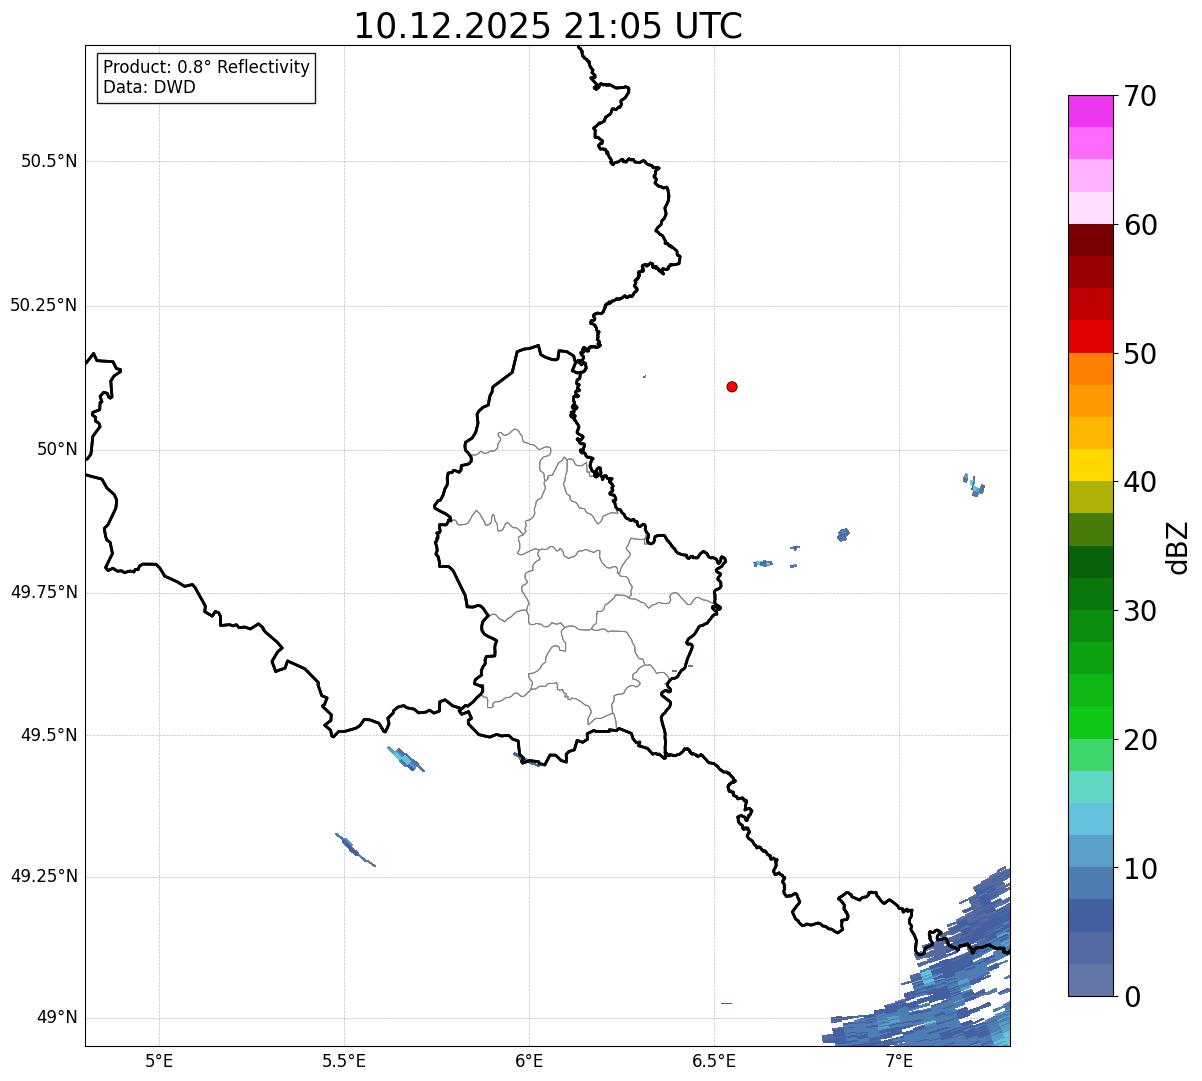Image resolution: width=1202 pixels, height=1081 pixels.
Task: Click the "Product: 0.8° Reflectivity" label
Action: pos(207,67)
